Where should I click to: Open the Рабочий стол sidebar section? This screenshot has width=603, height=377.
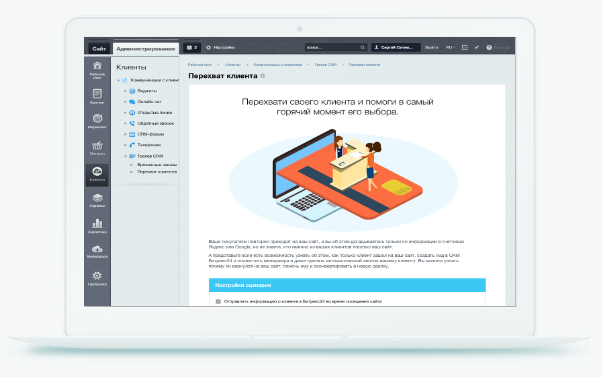97,70
